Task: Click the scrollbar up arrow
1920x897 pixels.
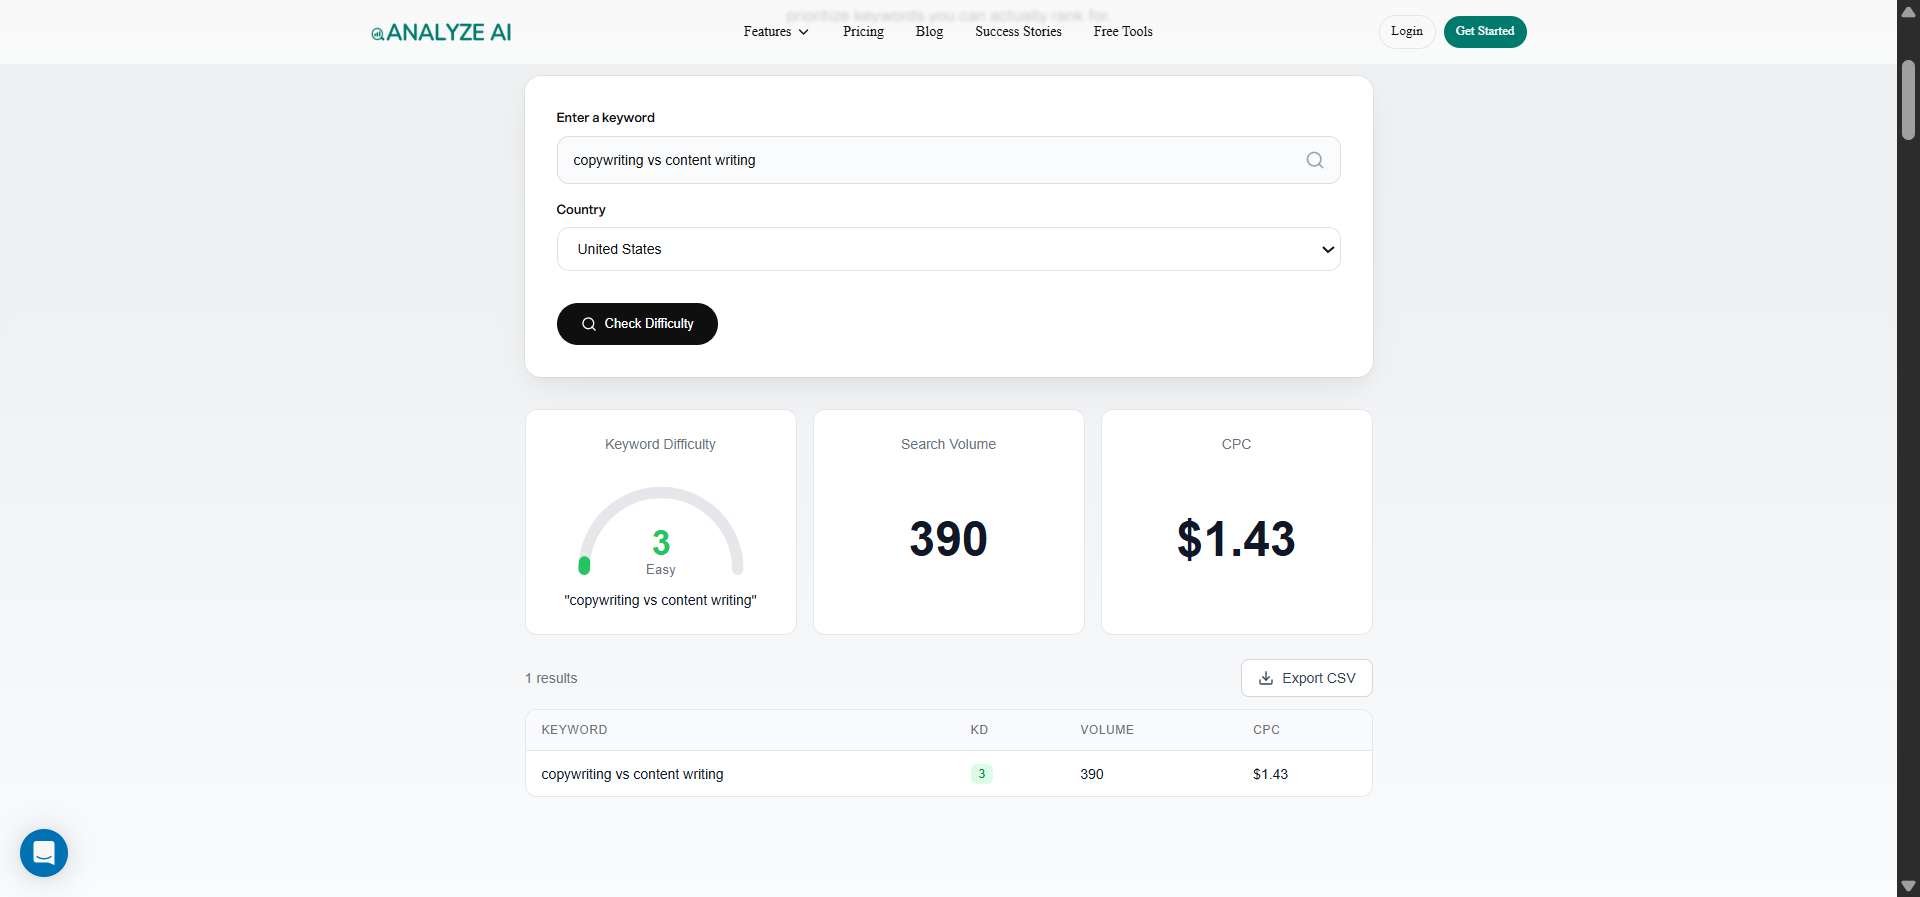Action: (x=1908, y=12)
